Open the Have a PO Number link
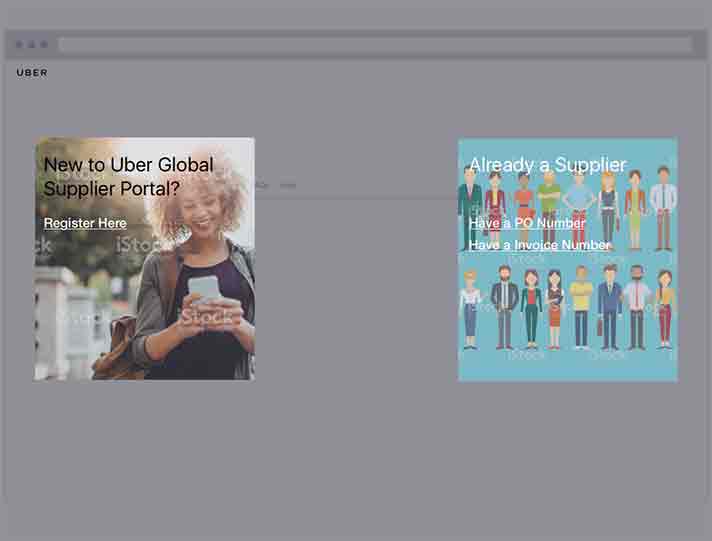Viewport: 712px width, 541px height. 527,223
